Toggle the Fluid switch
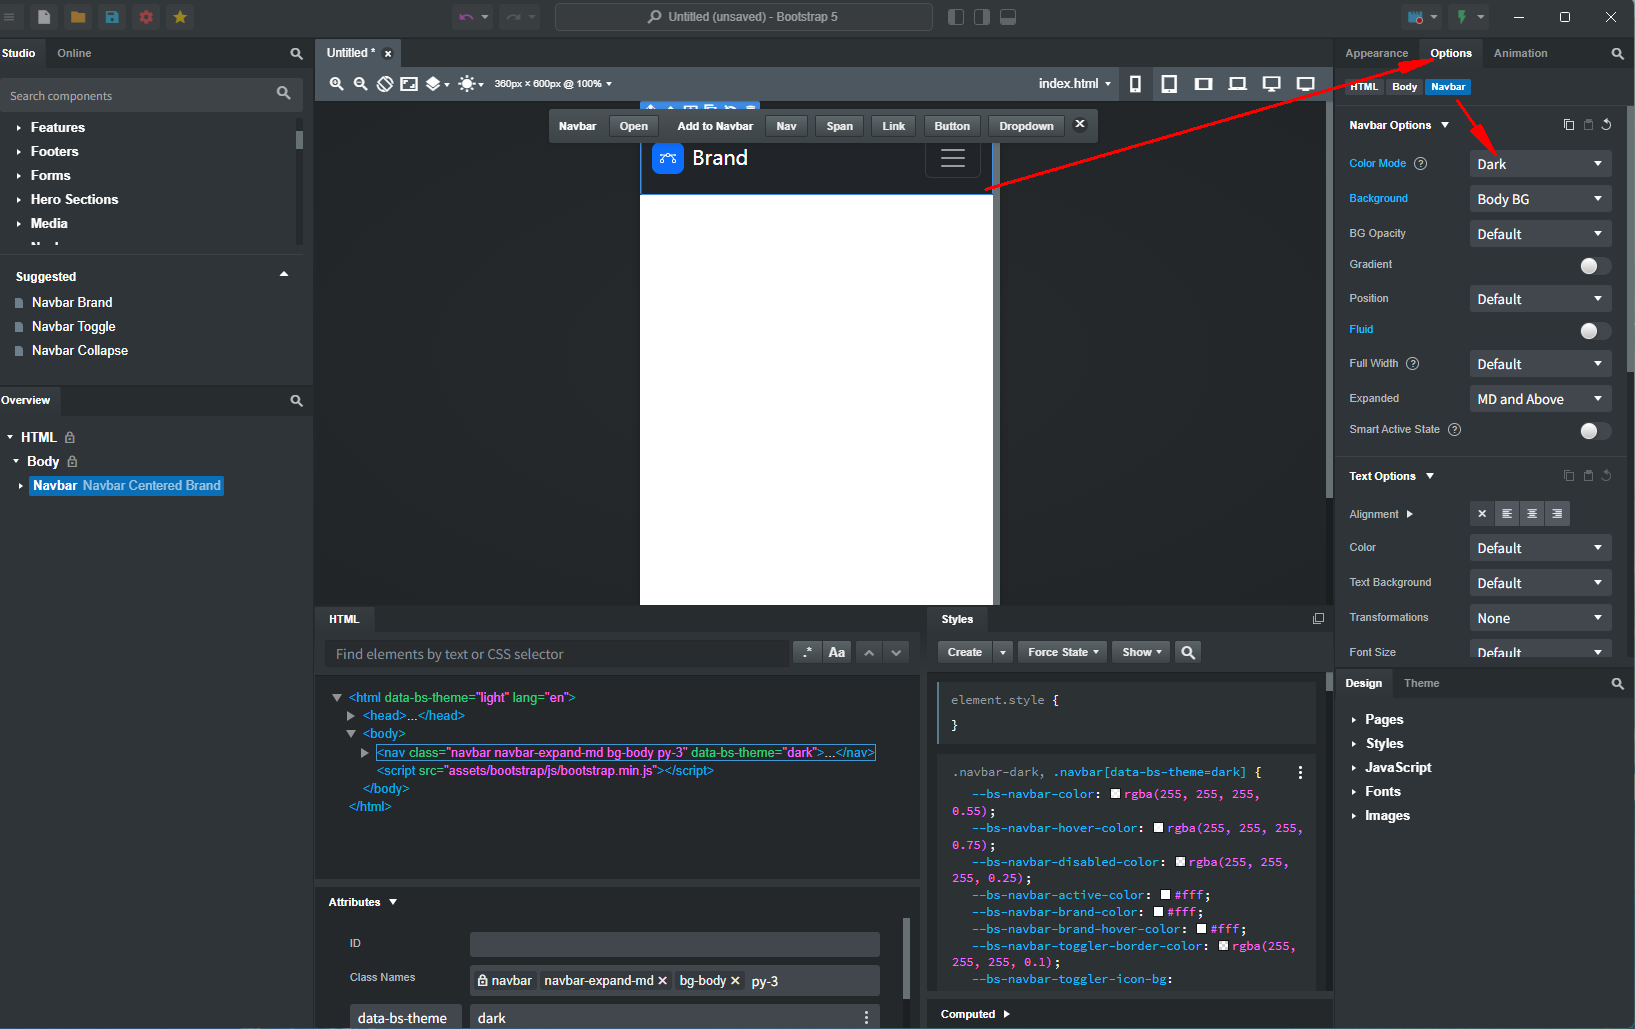Screen dimensions: 1635x1029 coord(1595,331)
